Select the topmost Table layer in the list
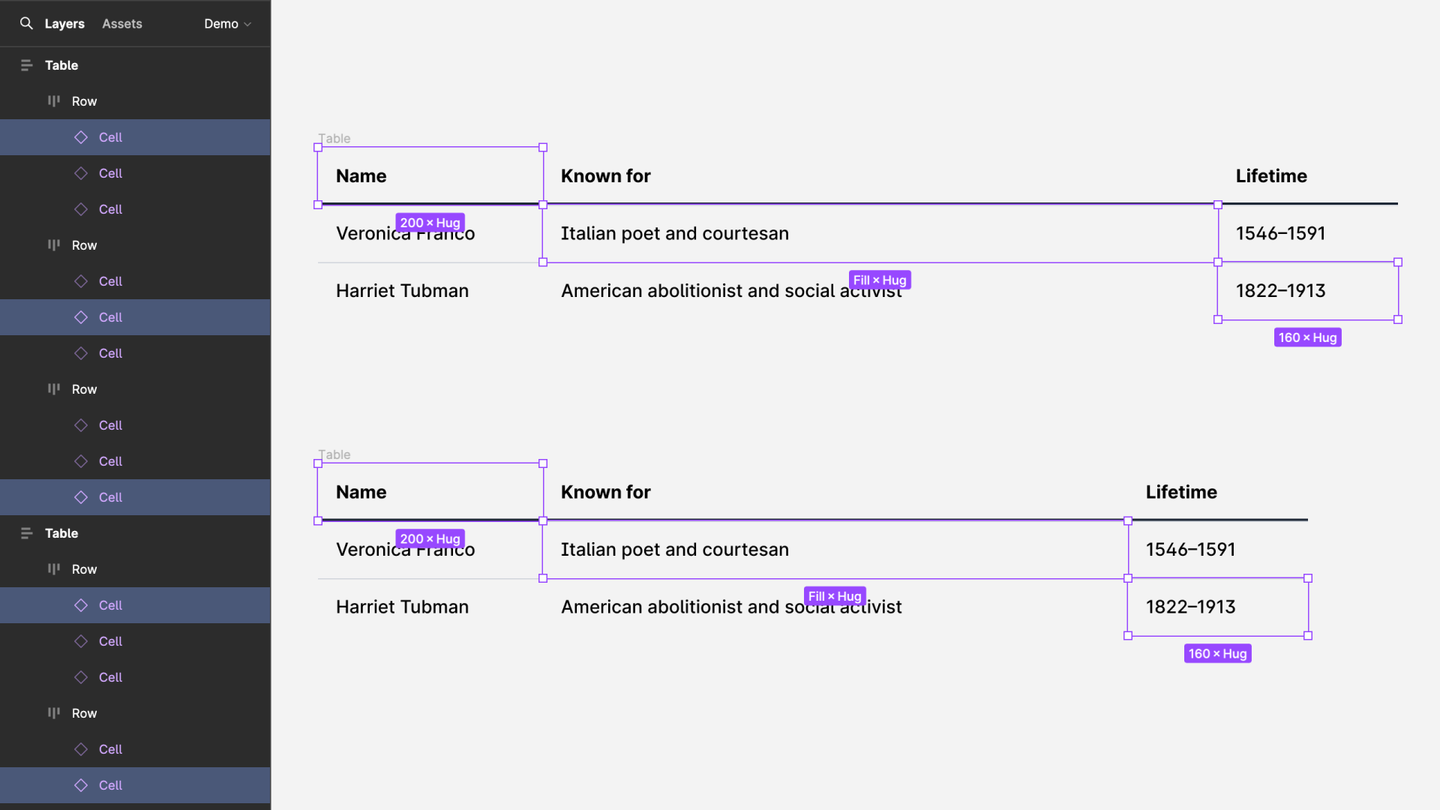Viewport: 1440px width, 810px height. click(x=61, y=65)
